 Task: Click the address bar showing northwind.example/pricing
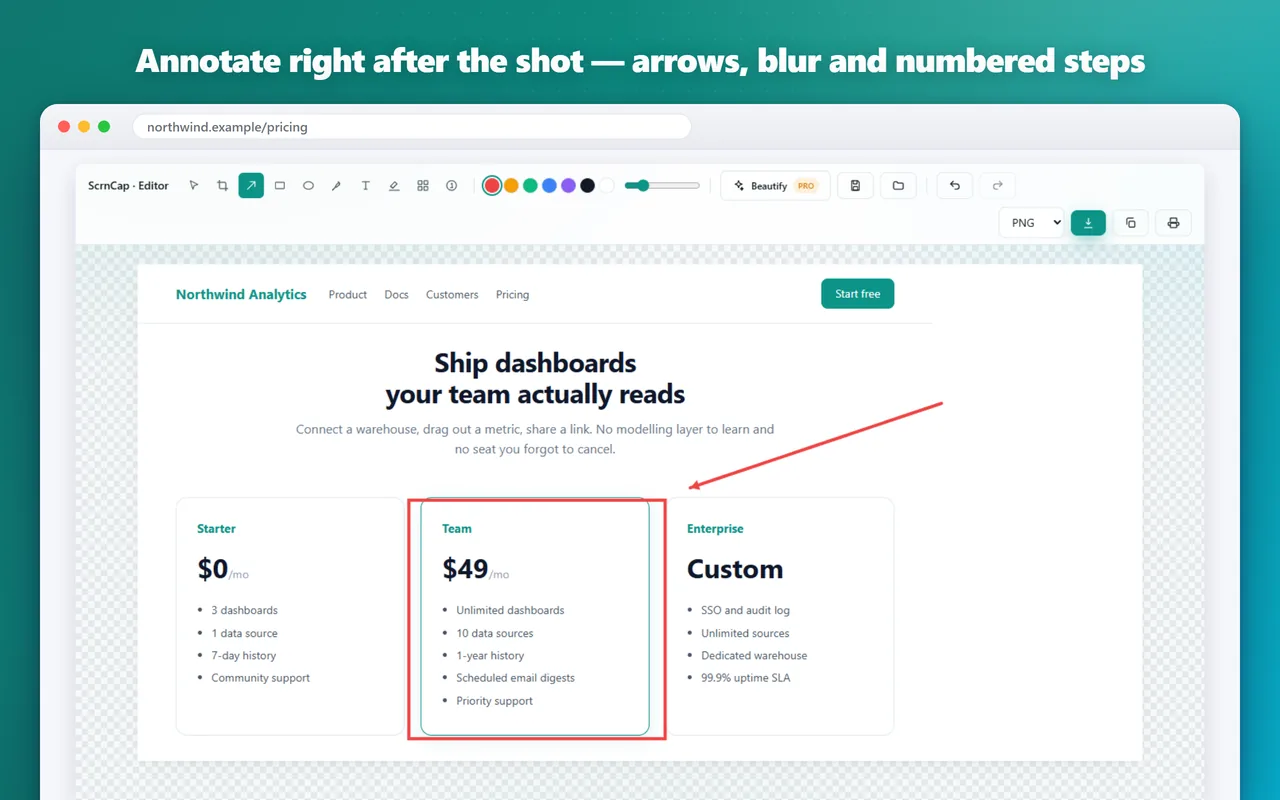coord(412,127)
